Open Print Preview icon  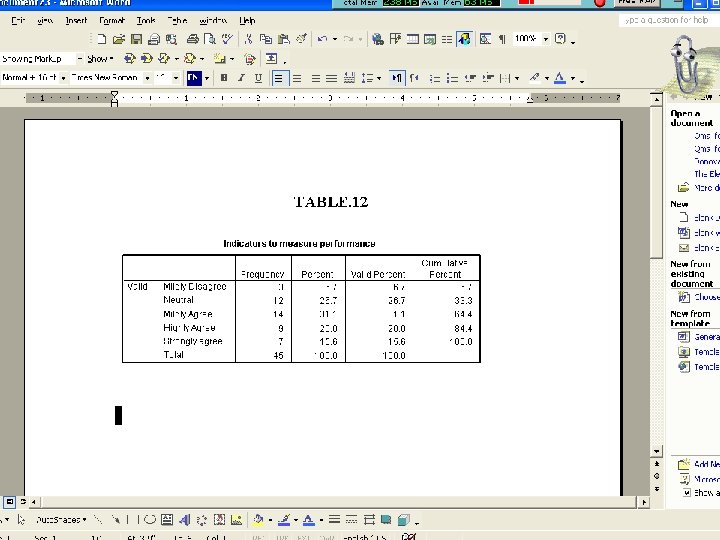coord(209,39)
